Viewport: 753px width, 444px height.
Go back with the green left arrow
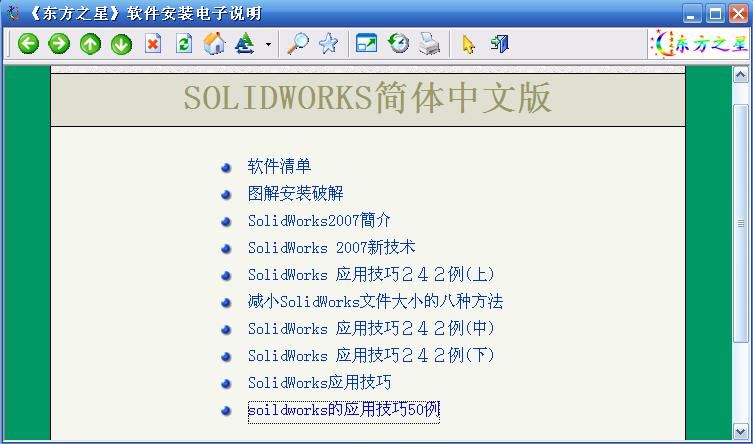point(28,44)
